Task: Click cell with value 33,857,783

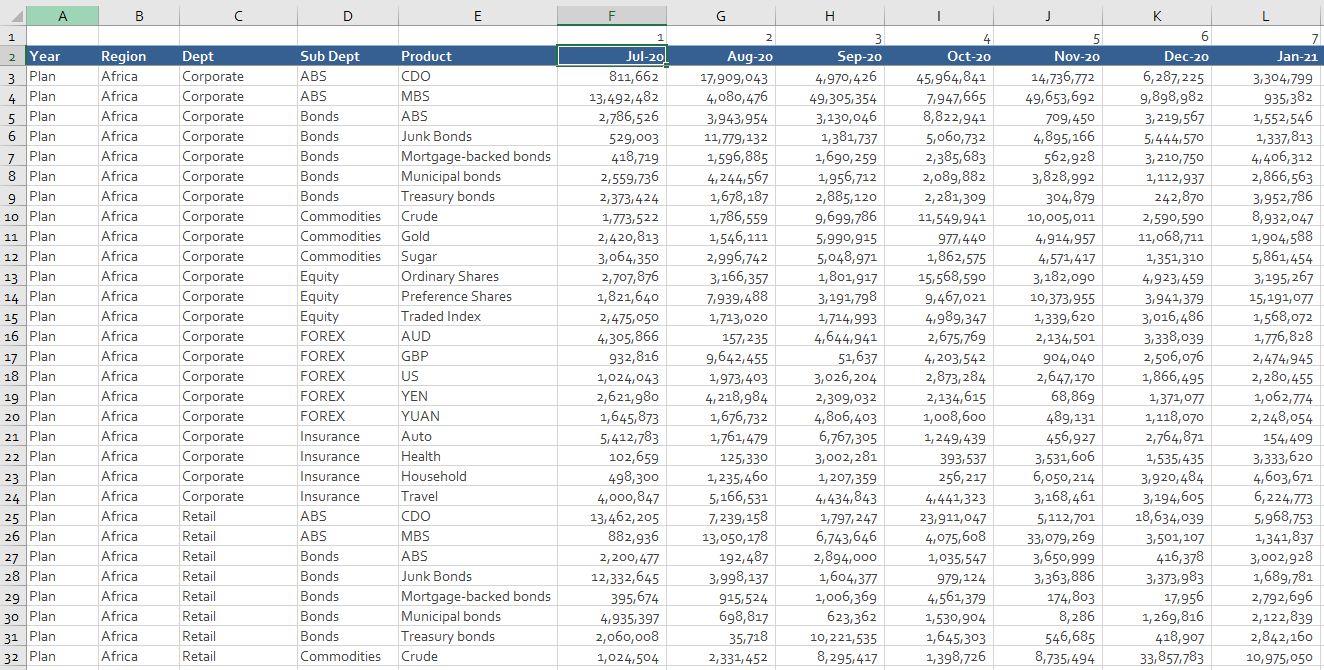Action: coord(1157,656)
